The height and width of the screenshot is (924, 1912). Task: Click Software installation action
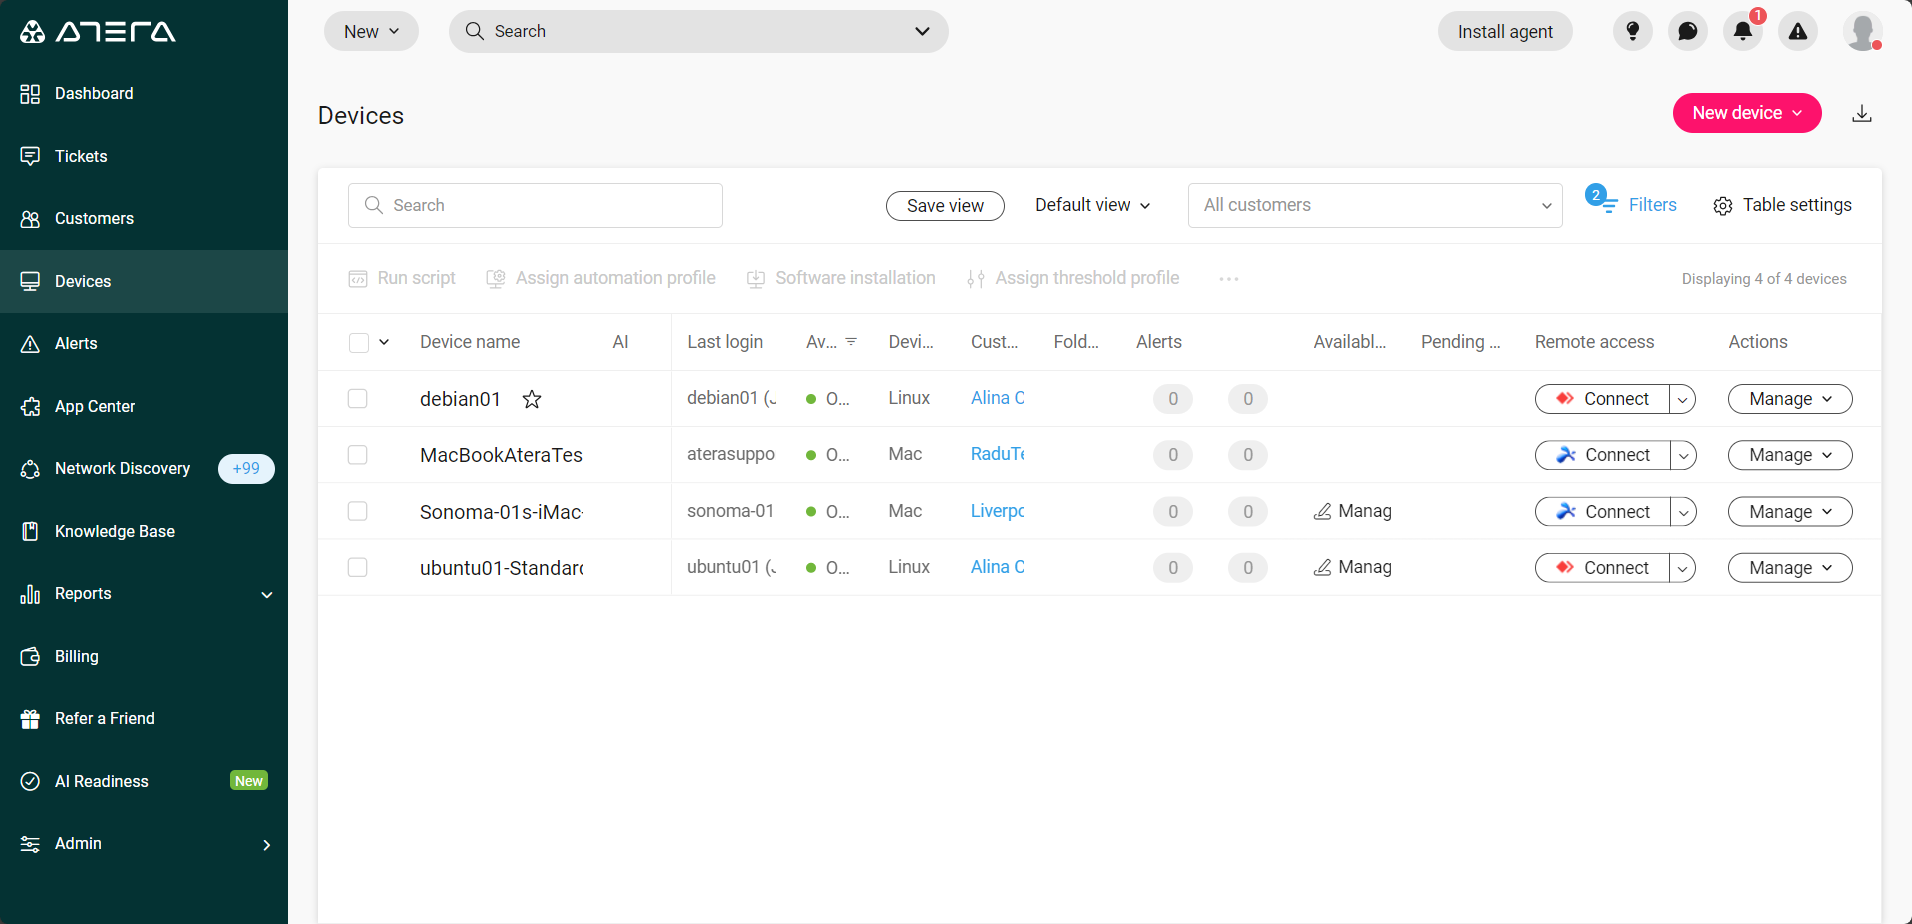click(x=841, y=278)
